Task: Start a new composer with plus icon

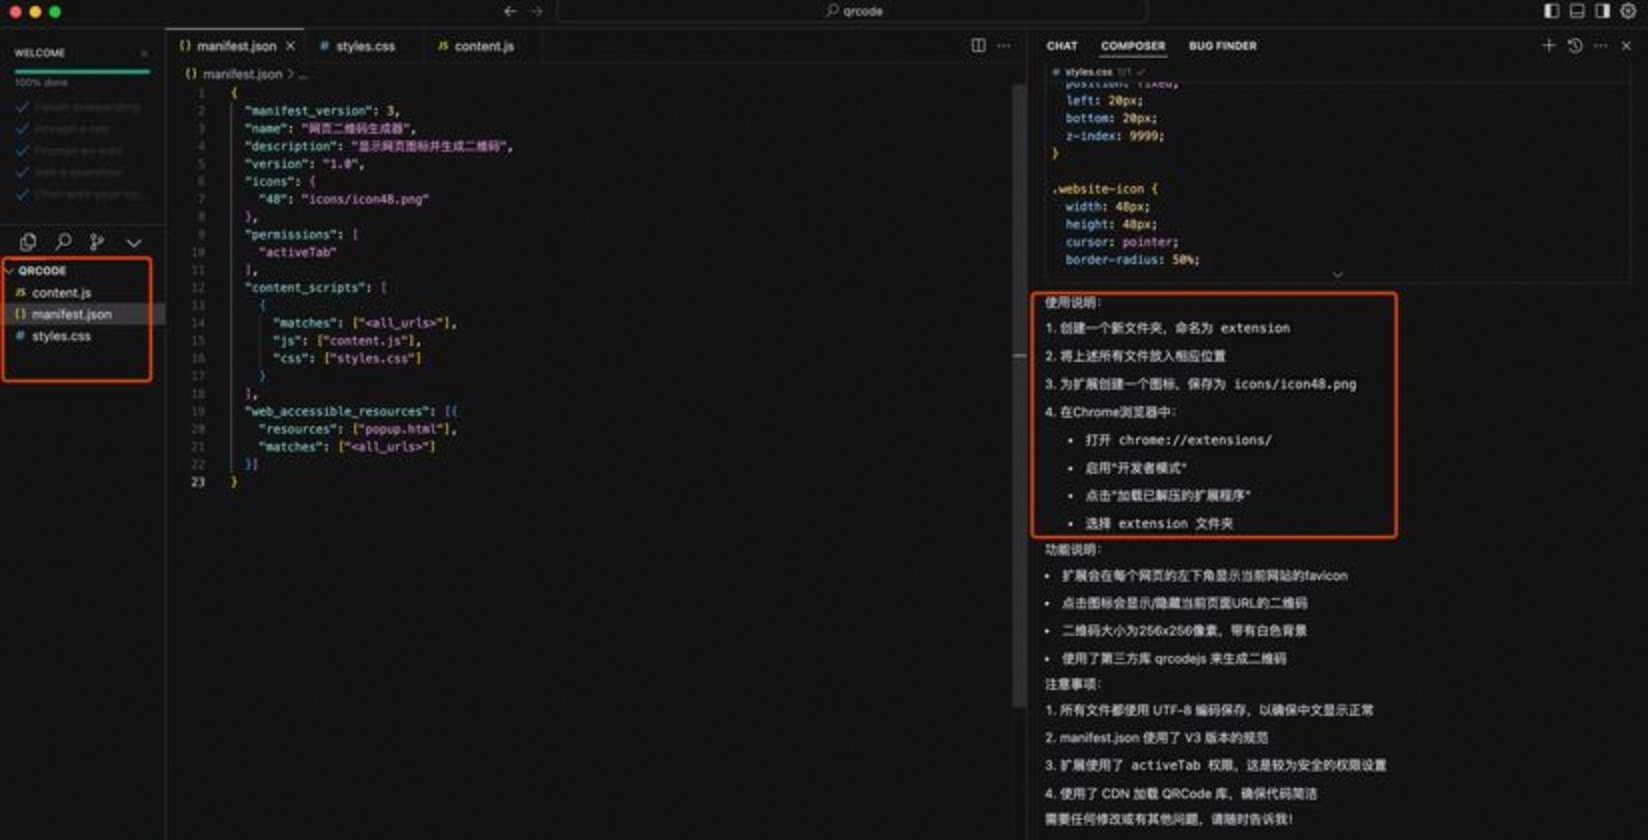Action: pos(1548,45)
